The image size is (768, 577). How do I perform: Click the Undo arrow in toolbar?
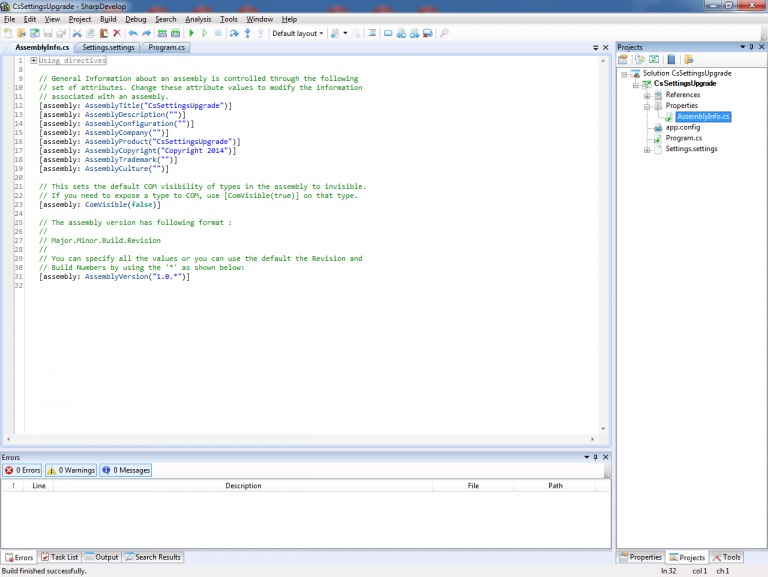133,33
